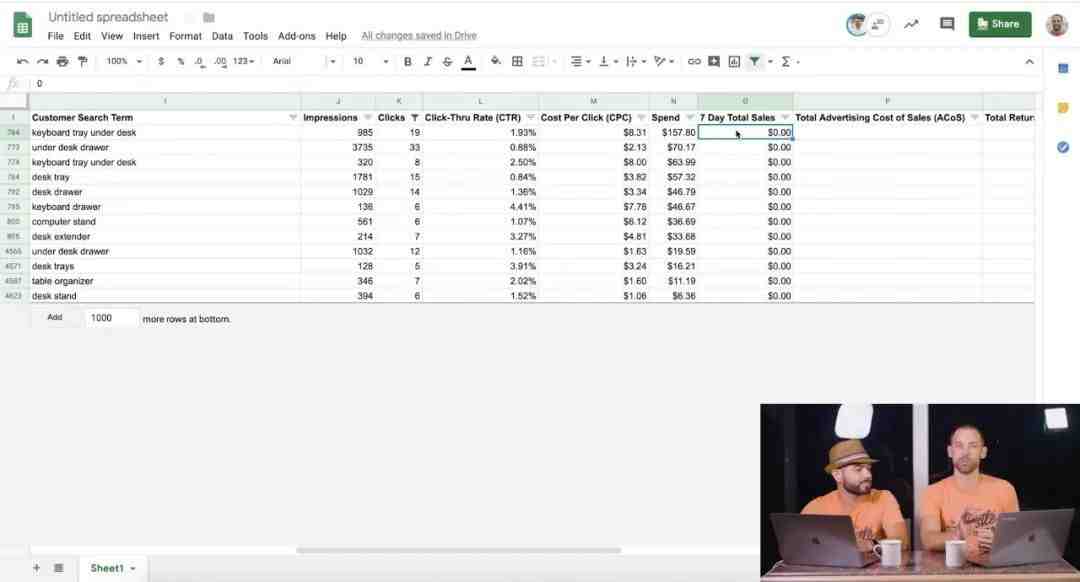Open the Keep notes side panel icon

(x=1063, y=107)
